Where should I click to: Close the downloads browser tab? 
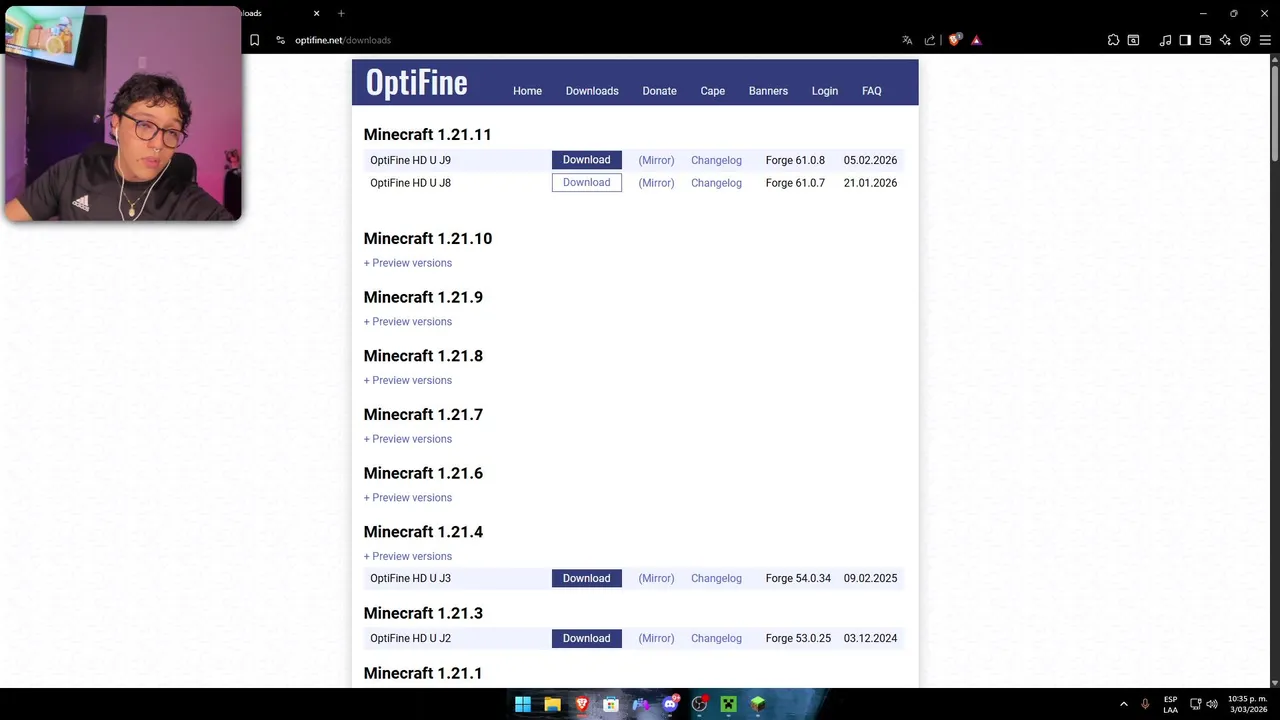coord(316,13)
